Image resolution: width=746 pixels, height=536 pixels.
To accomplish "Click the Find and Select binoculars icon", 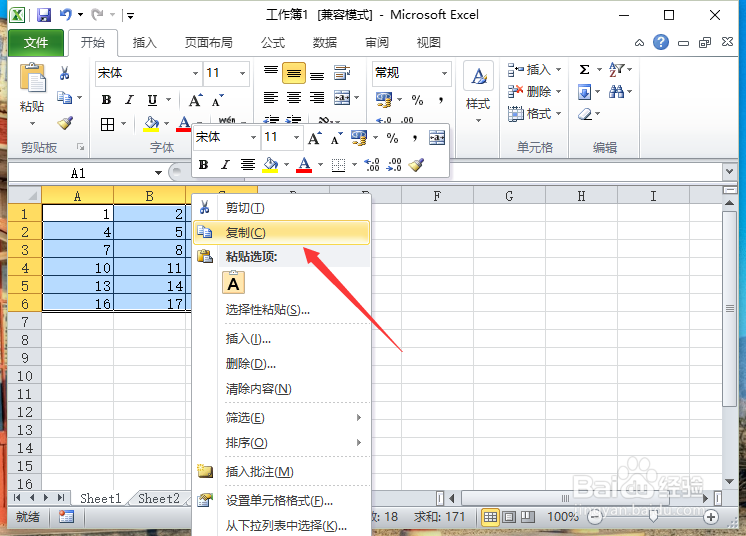I will (x=617, y=91).
